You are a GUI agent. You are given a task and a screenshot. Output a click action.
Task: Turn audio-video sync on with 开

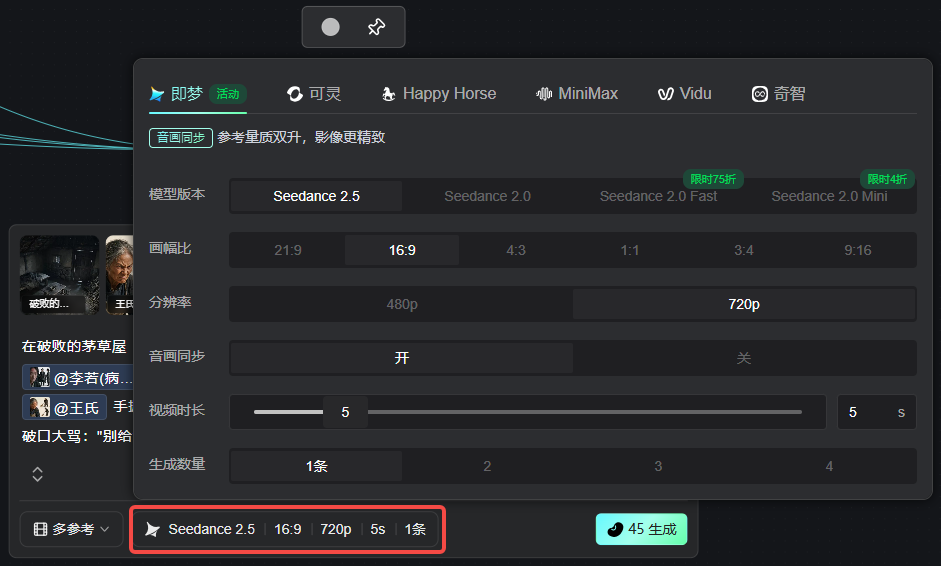(402, 358)
